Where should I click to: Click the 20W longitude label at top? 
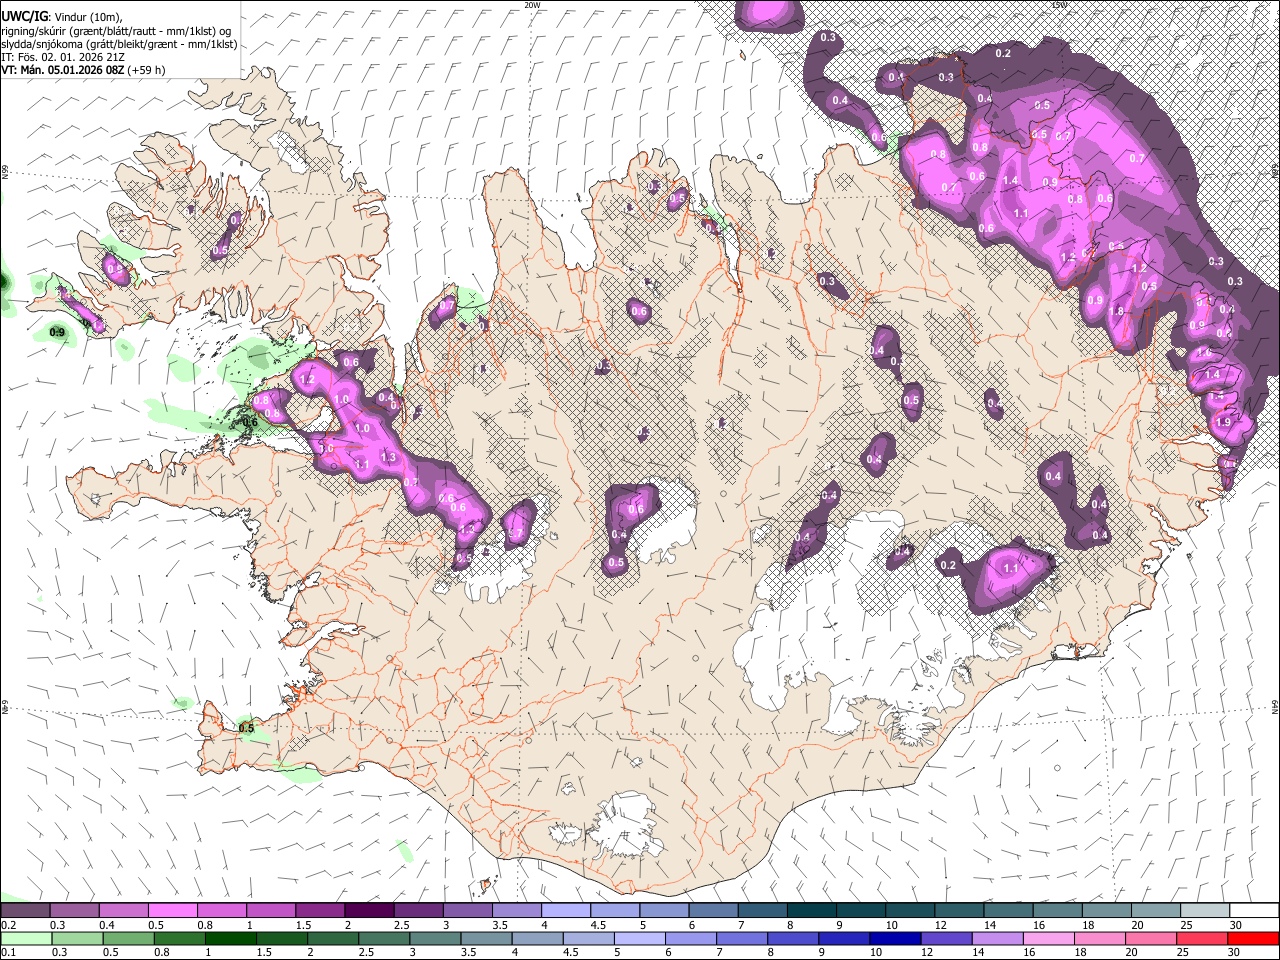coord(532,5)
